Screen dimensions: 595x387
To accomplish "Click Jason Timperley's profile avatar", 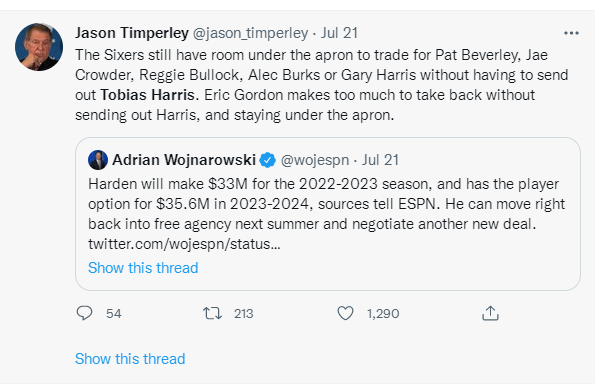I will click(x=39, y=47).
